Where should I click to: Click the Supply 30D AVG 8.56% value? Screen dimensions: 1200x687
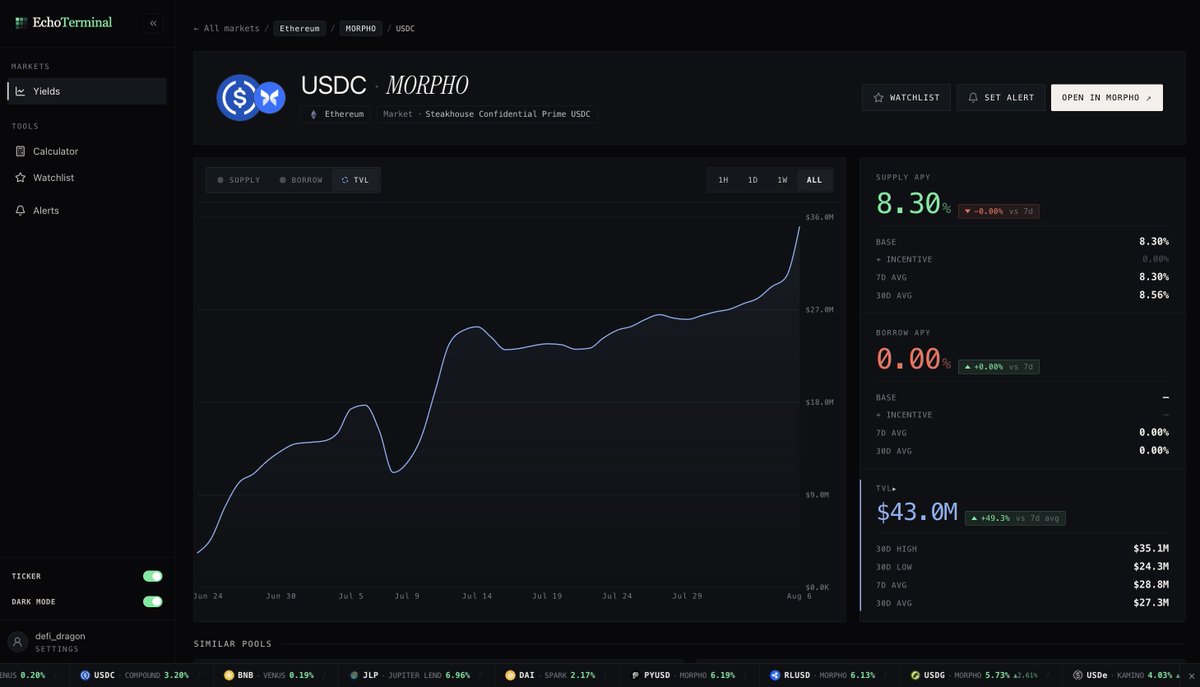coord(1153,295)
